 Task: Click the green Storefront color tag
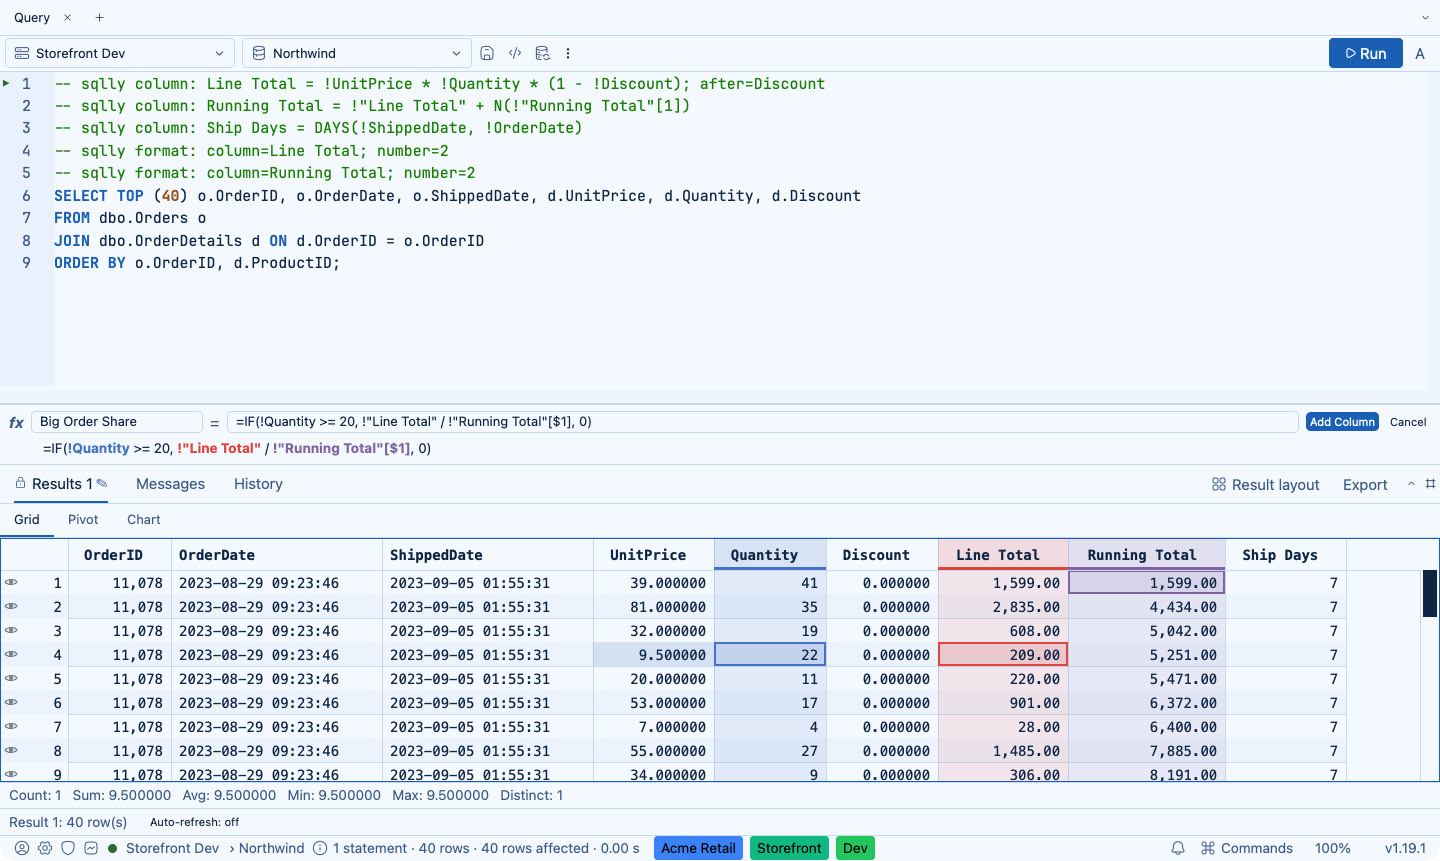(x=789, y=848)
